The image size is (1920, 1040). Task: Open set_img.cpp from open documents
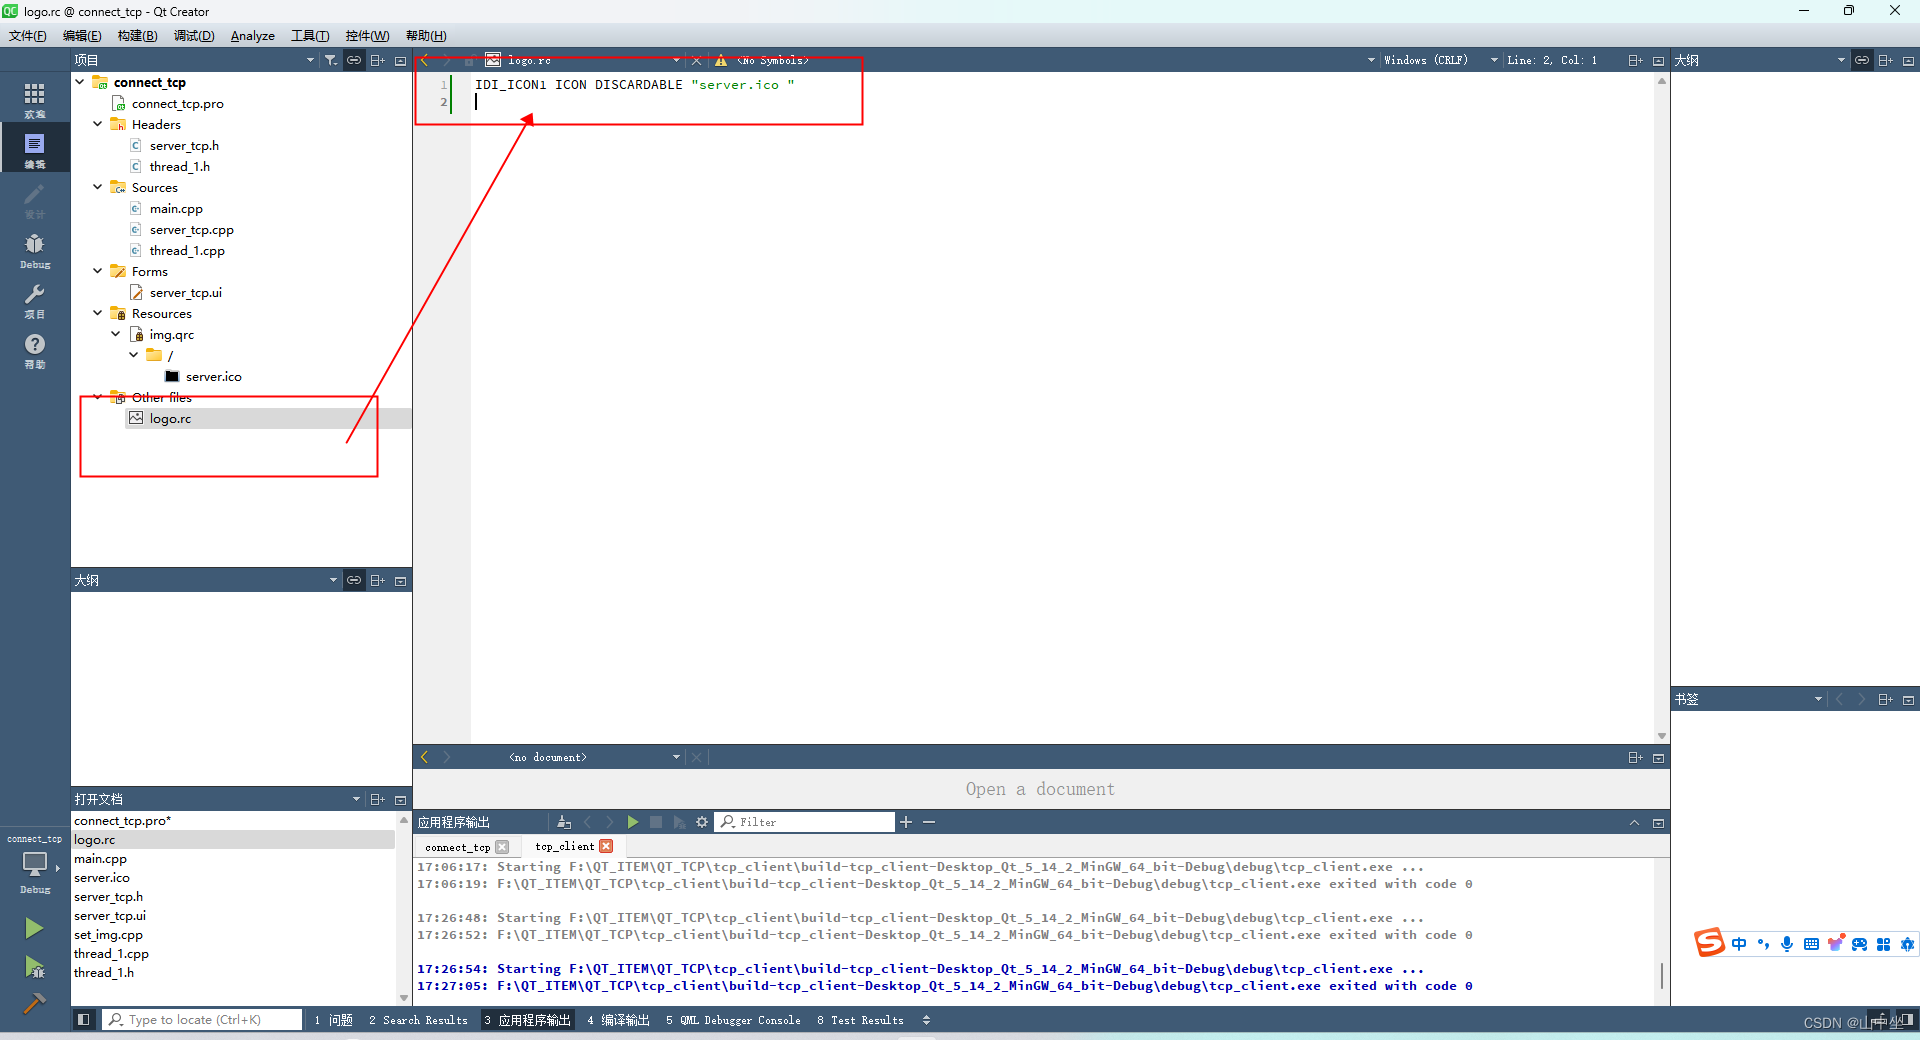(x=108, y=934)
